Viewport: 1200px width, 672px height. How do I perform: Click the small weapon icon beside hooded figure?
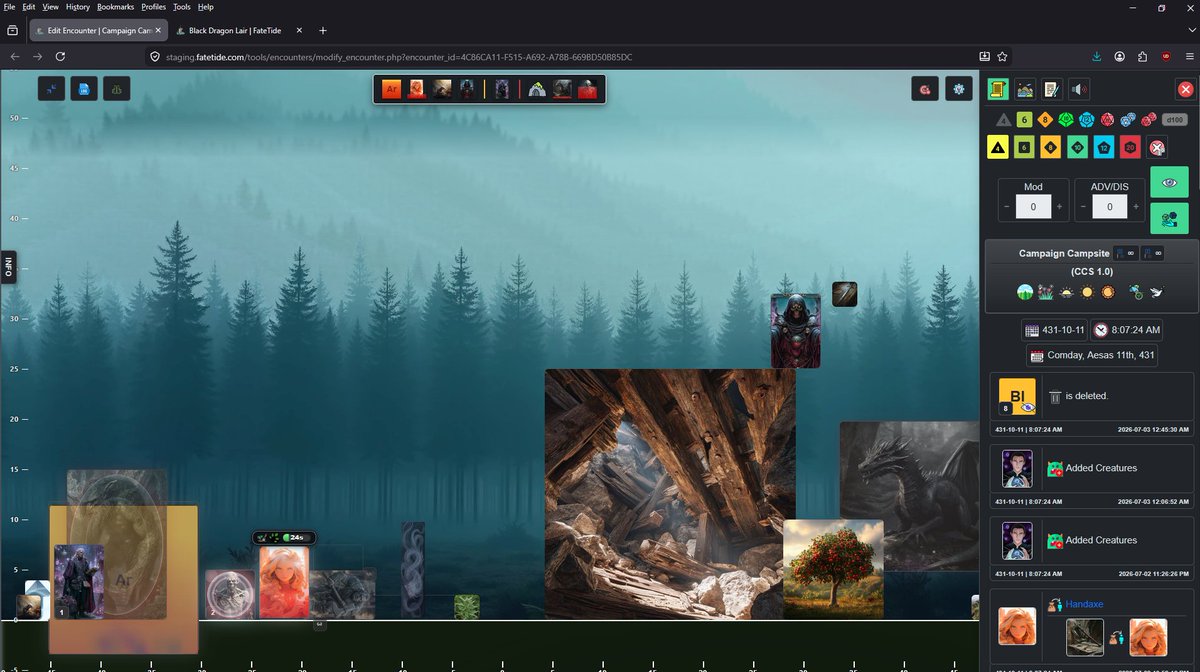[x=844, y=294]
